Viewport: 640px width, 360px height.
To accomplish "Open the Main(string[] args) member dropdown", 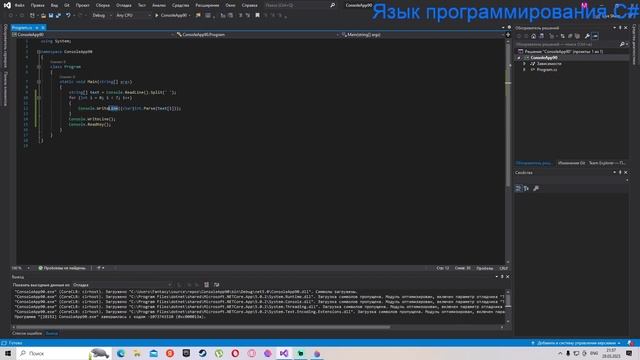I will [422, 35].
